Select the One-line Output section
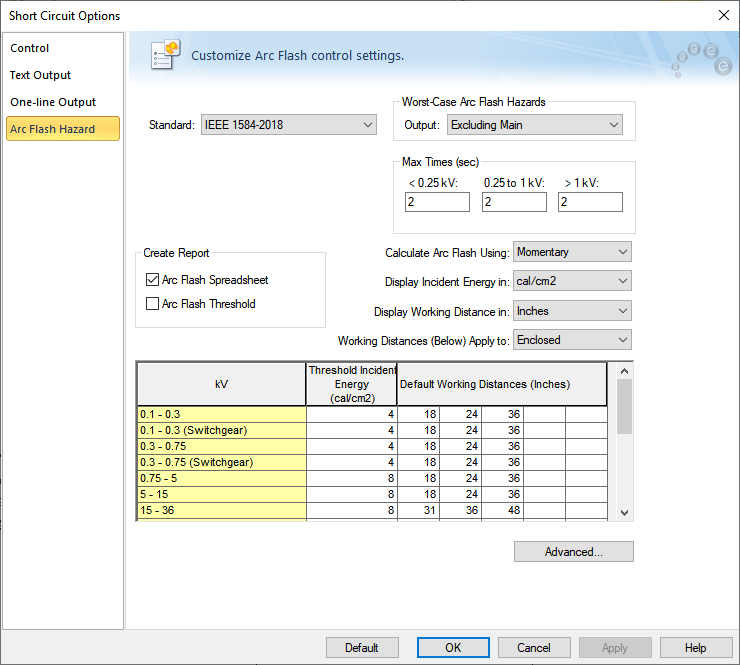The height and width of the screenshot is (665, 740). pyautogui.click(x=53, y=102)
